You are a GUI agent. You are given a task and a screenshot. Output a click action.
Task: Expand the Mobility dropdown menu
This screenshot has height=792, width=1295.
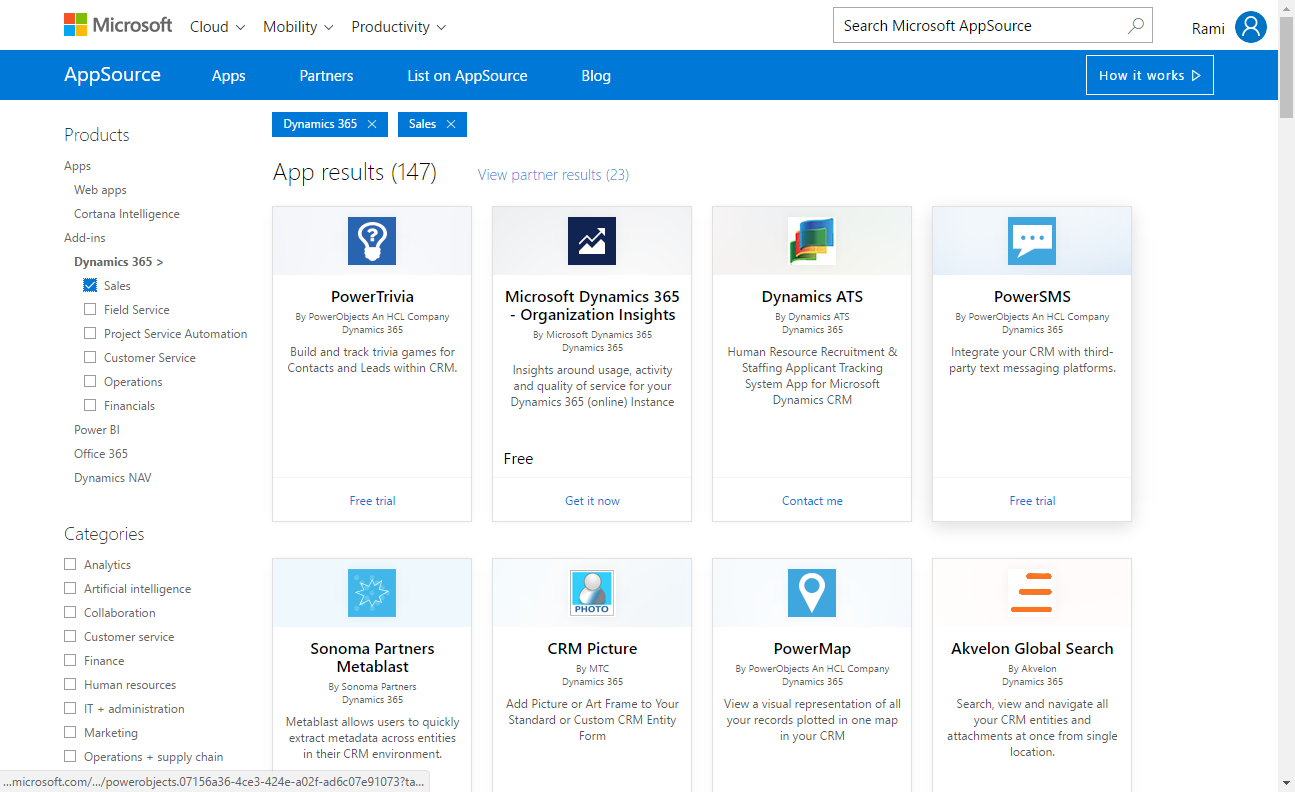coord(298,27)
